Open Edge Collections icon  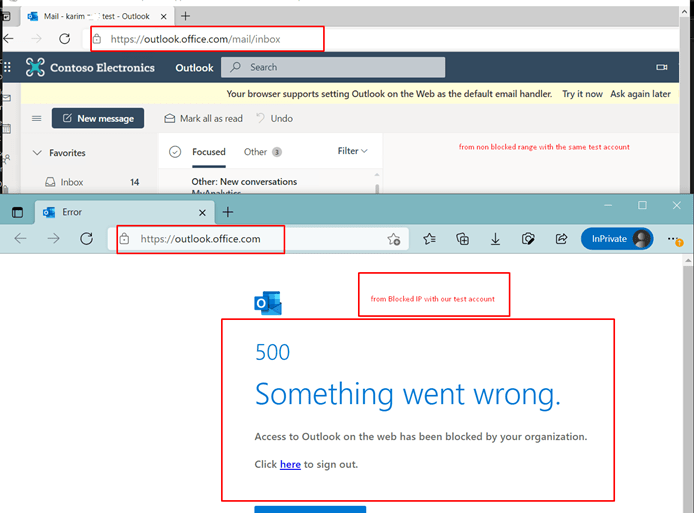coord(462,239)
